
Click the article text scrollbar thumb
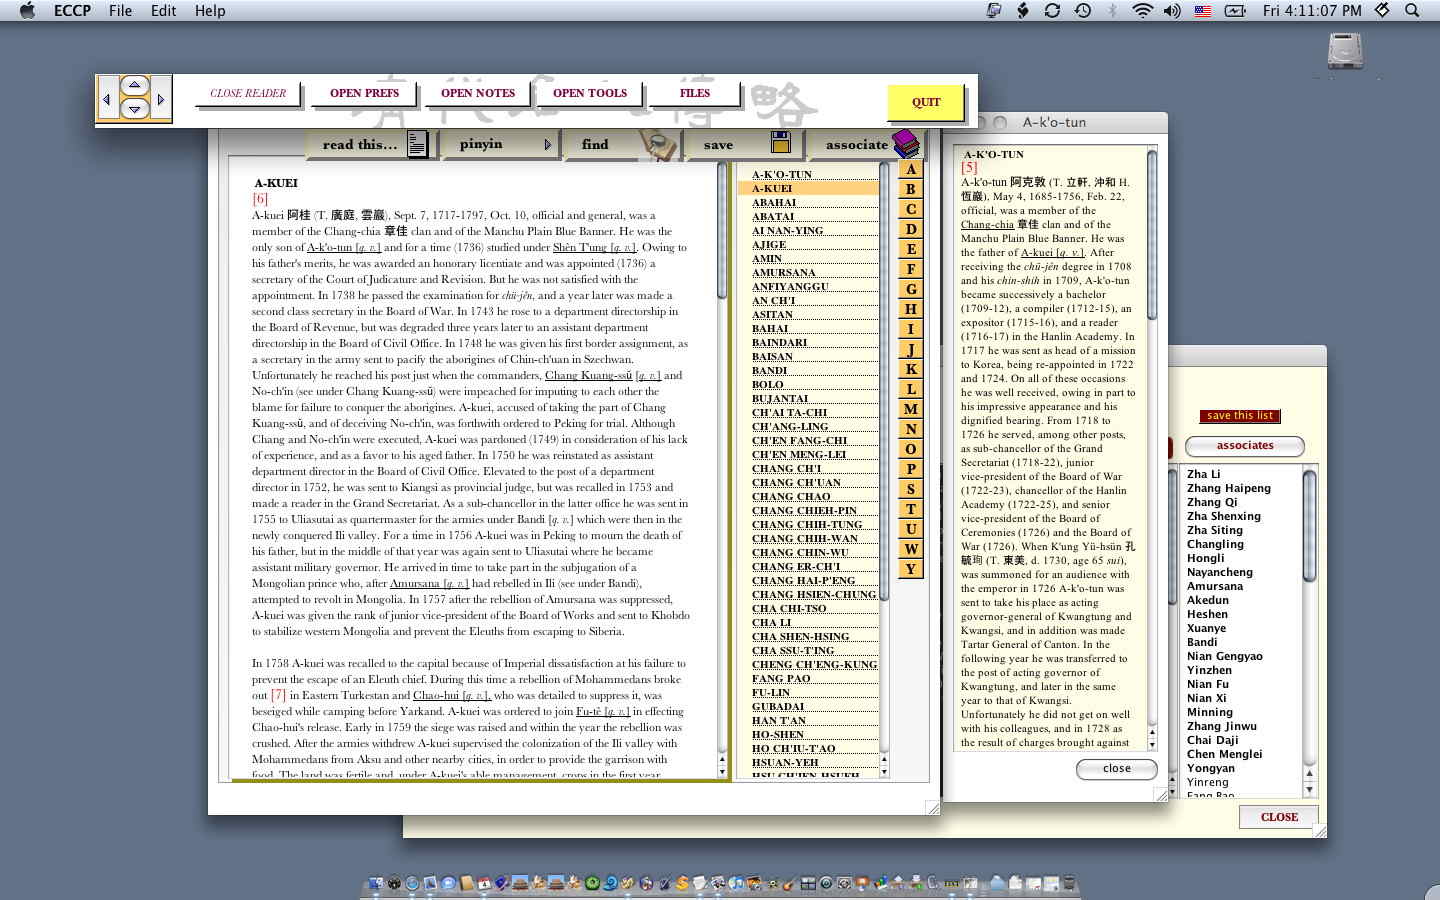pos(722,230)
